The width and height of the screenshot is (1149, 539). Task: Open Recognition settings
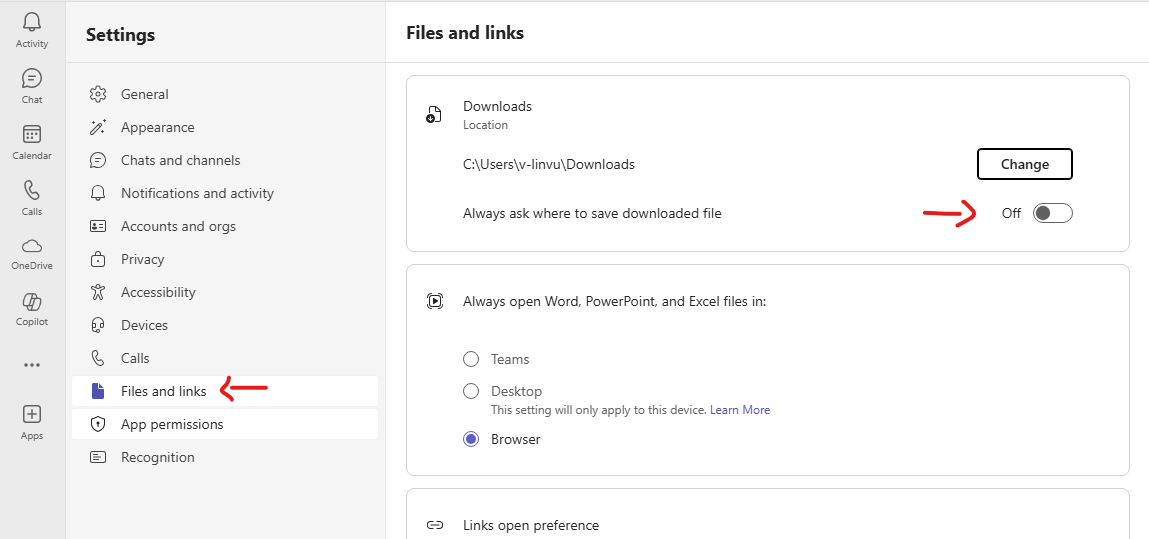click(157, 457)
